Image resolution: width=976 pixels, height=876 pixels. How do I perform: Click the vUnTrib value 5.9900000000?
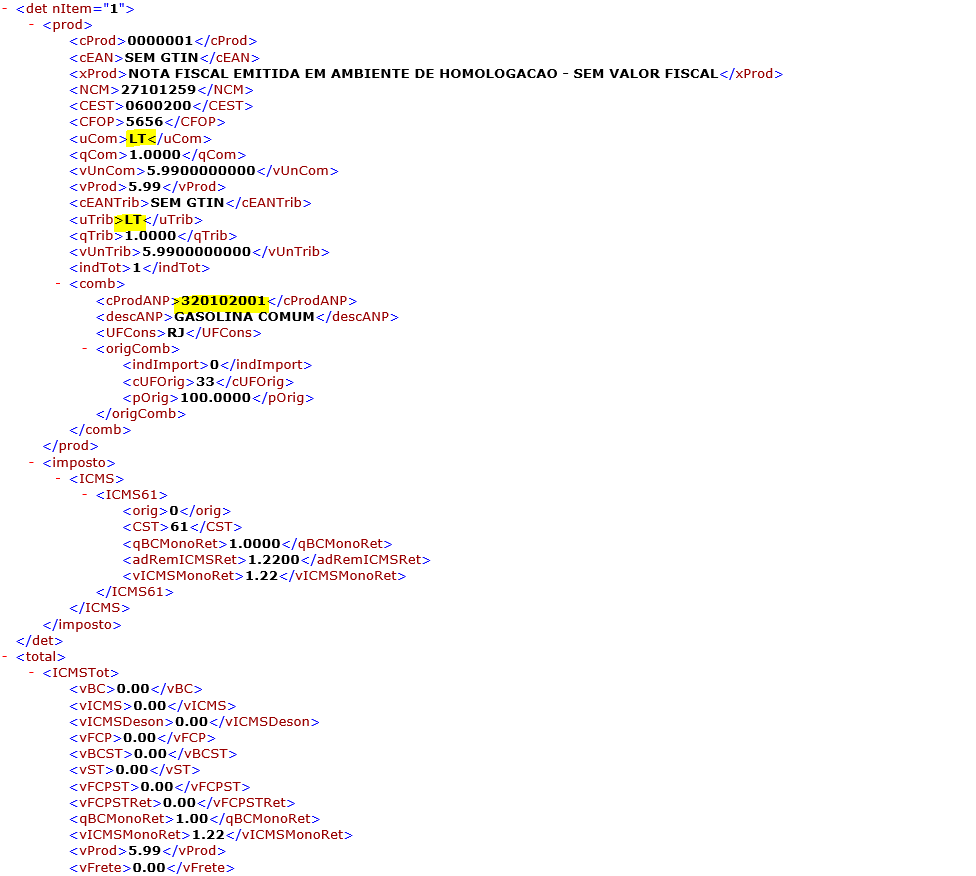coord(197,252)
